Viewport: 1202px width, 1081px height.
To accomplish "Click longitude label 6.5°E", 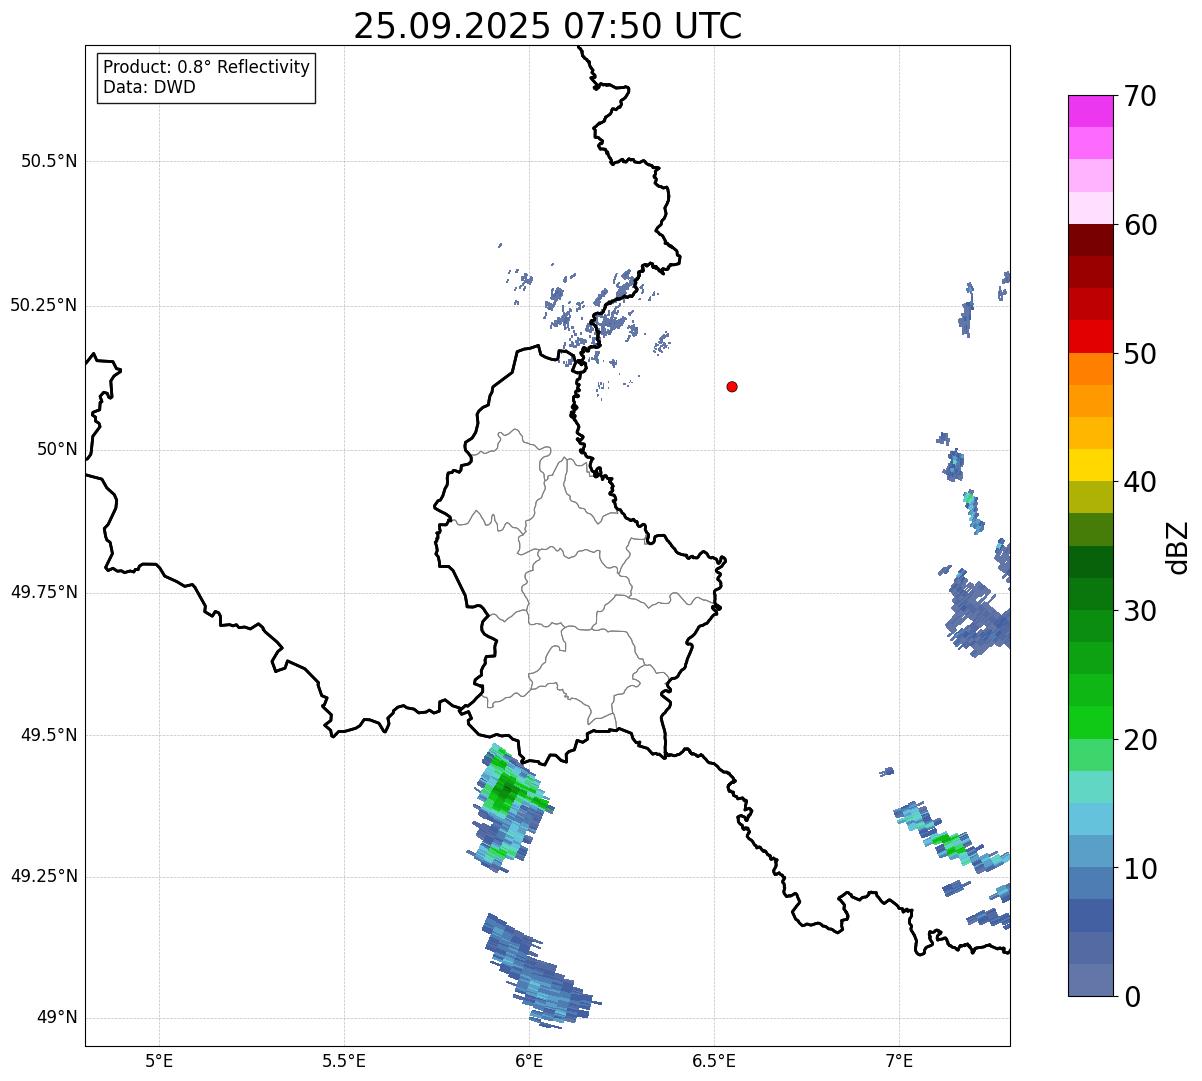I will click(715, 1061).
